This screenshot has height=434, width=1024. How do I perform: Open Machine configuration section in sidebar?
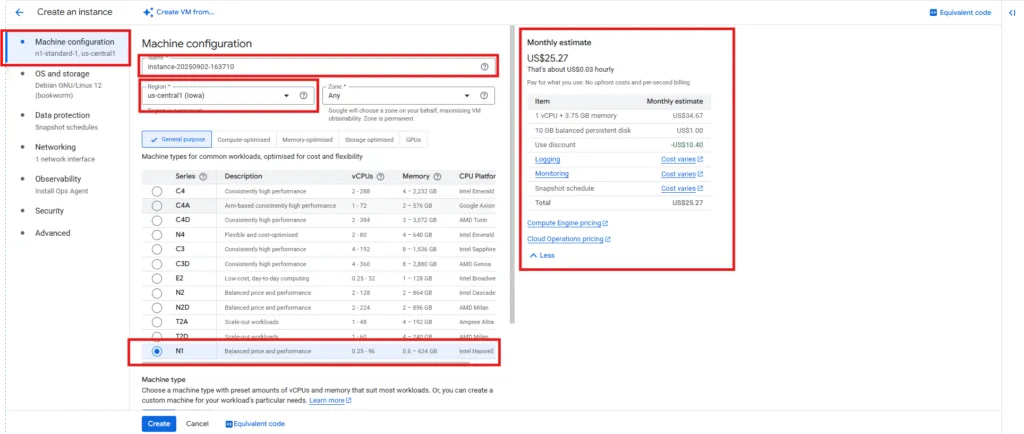click(x=69, y=47)
